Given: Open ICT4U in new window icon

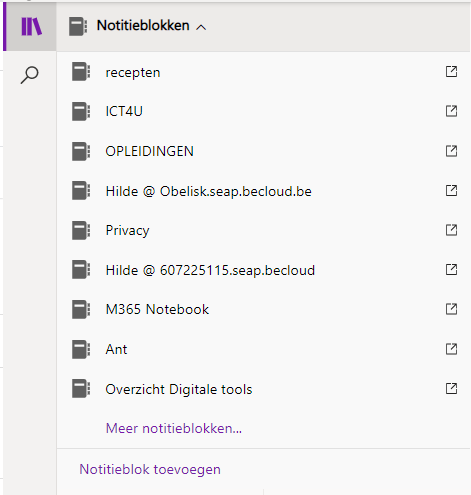Looking at the screenshot, I should click(x=451, y=111).
